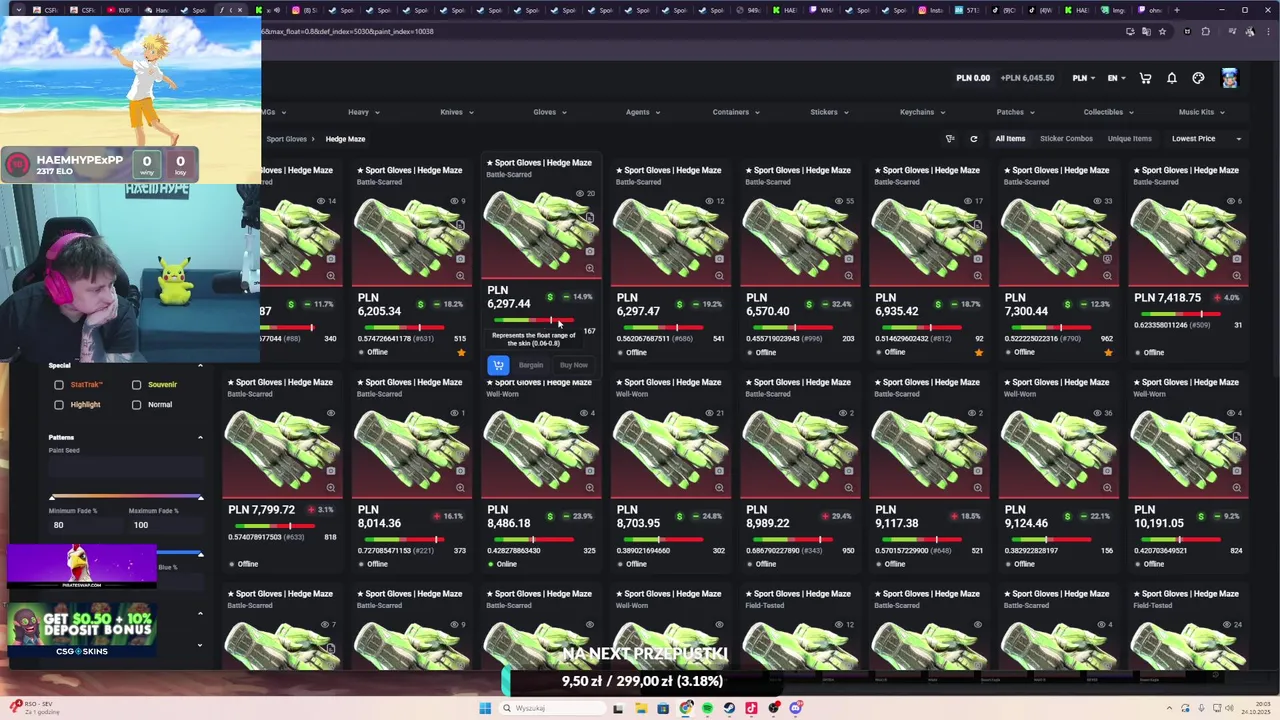Click Buy Now on PLN 6,297.44 card
Screen dimensions: 1280x720
click(x=574, y=365)
